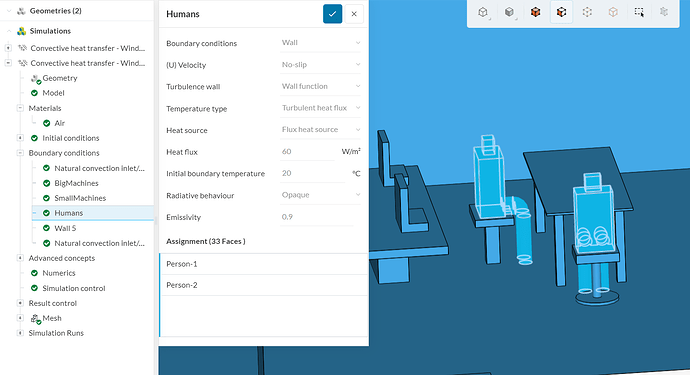Select Natural convection inlet above BigMachines
Screen dimensions: 690x375
tap(99, 168)
